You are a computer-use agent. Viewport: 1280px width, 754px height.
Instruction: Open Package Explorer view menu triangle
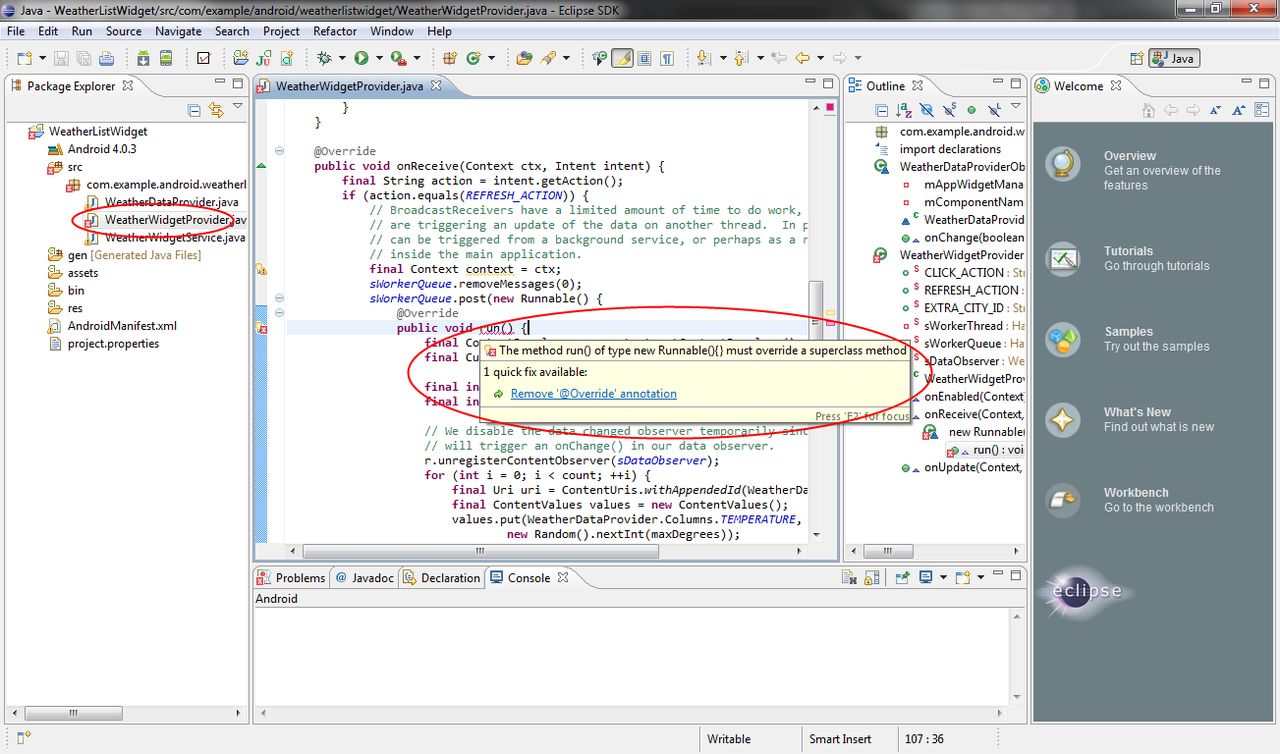(238, 105)
